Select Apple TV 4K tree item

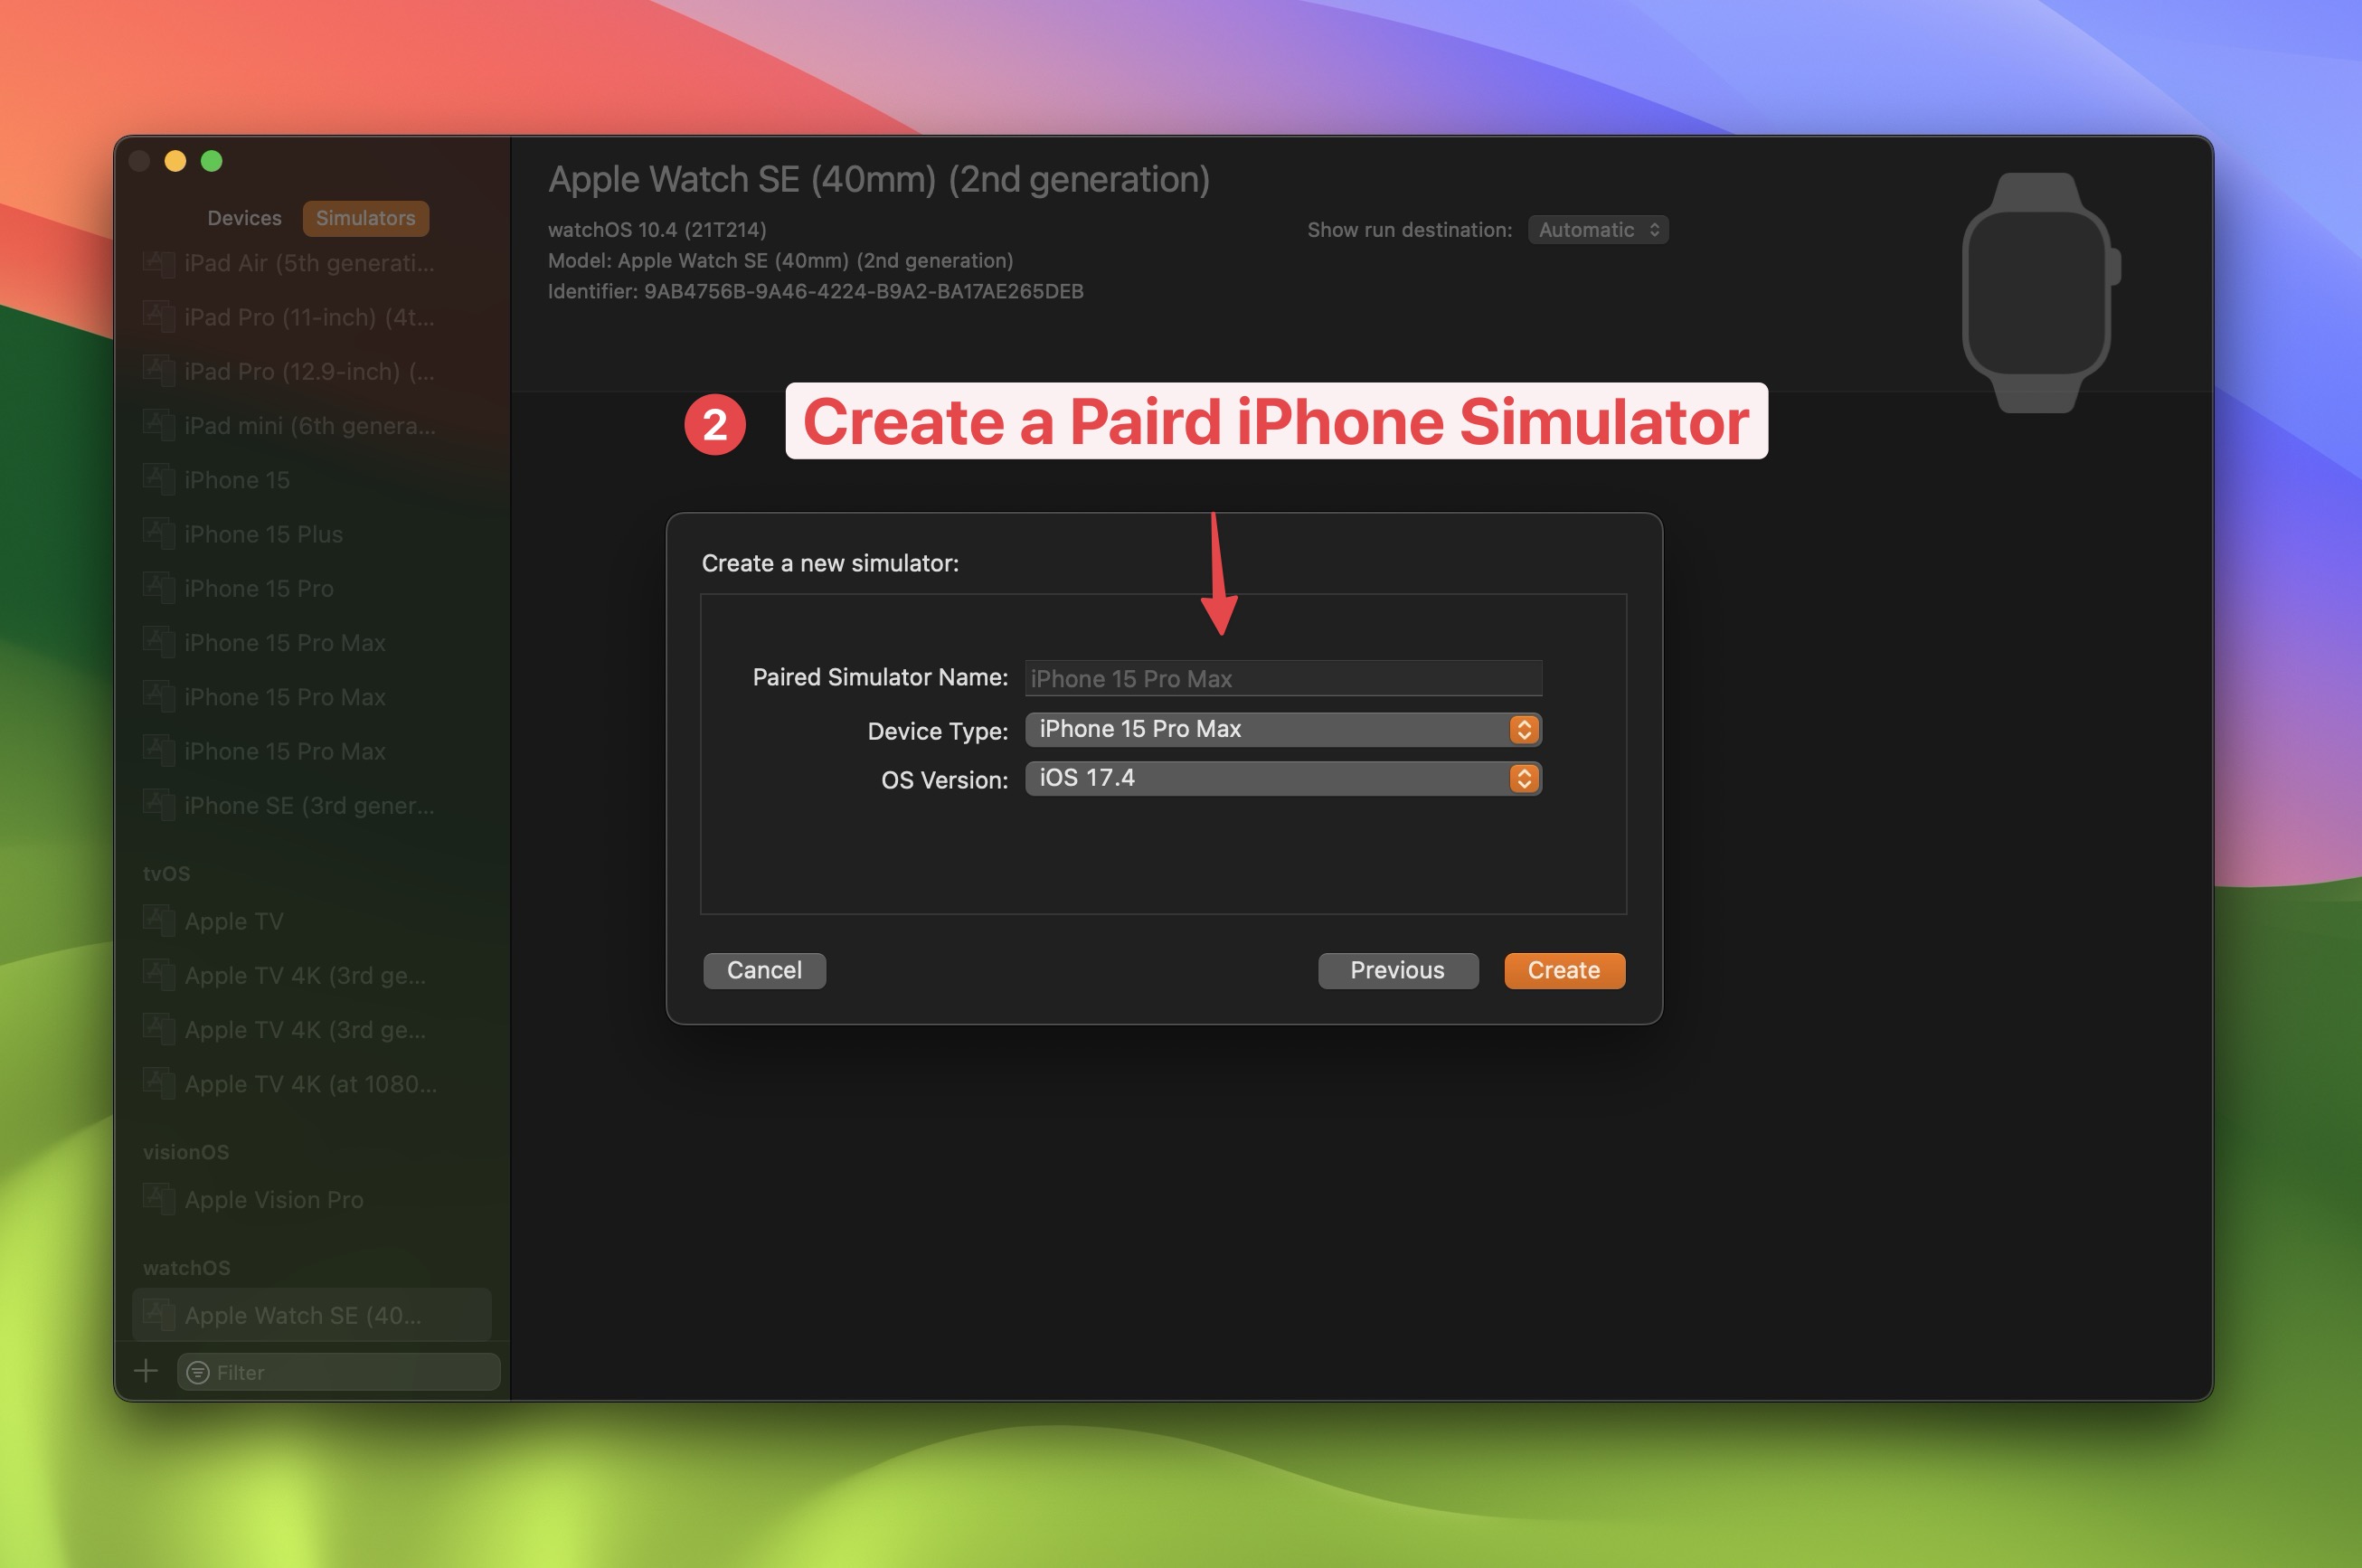click(x=309, y=975)
